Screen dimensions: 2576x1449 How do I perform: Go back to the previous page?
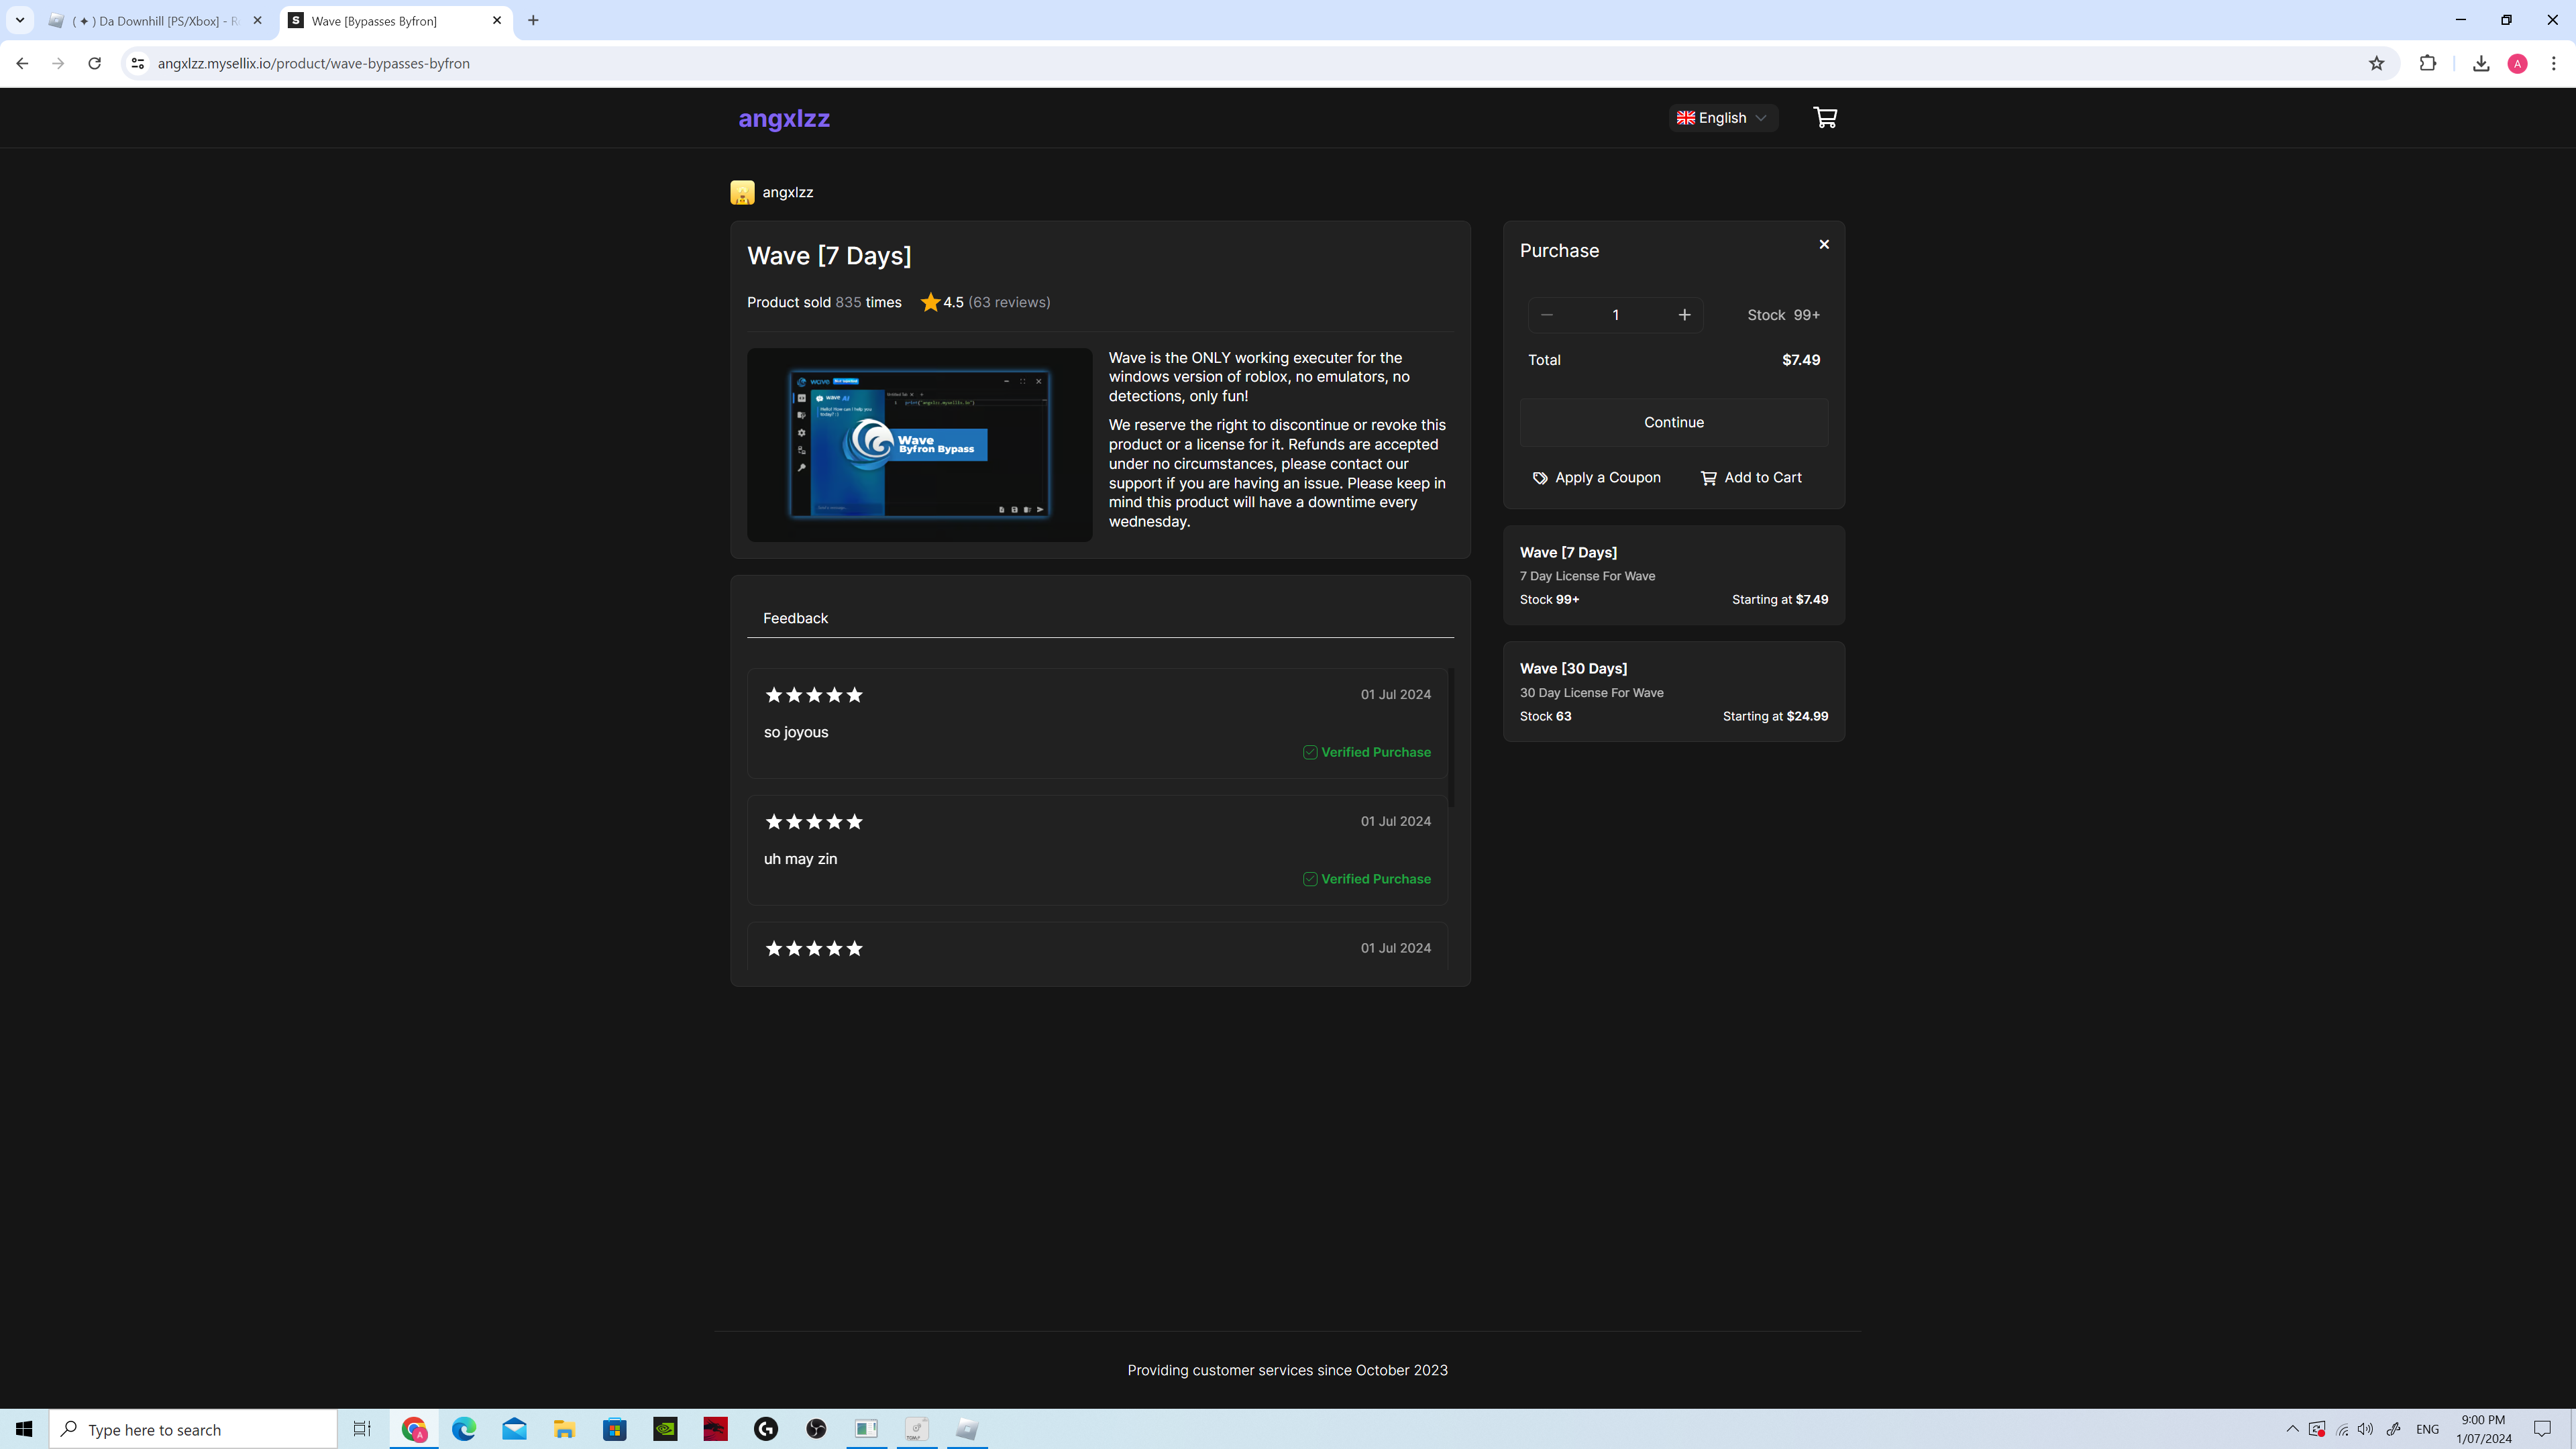point(22,63)
